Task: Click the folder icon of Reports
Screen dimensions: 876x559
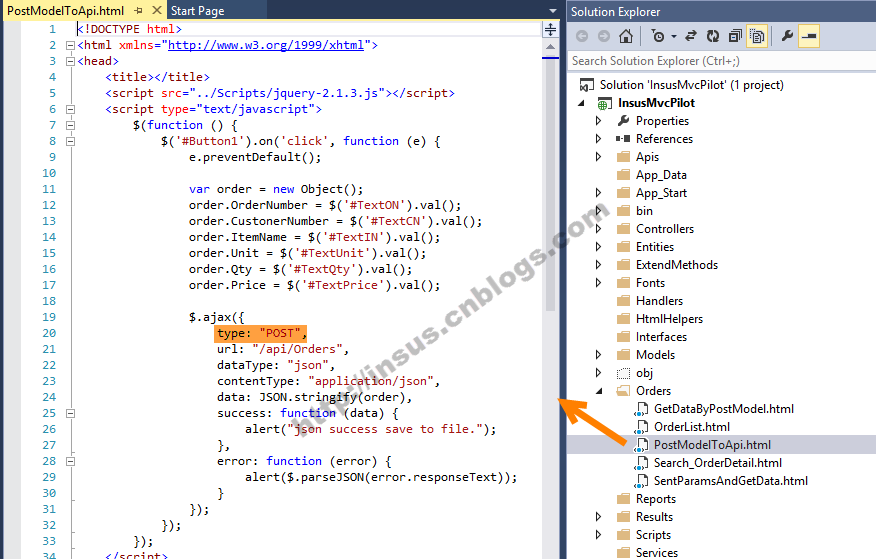Action: tap(623, 499)
